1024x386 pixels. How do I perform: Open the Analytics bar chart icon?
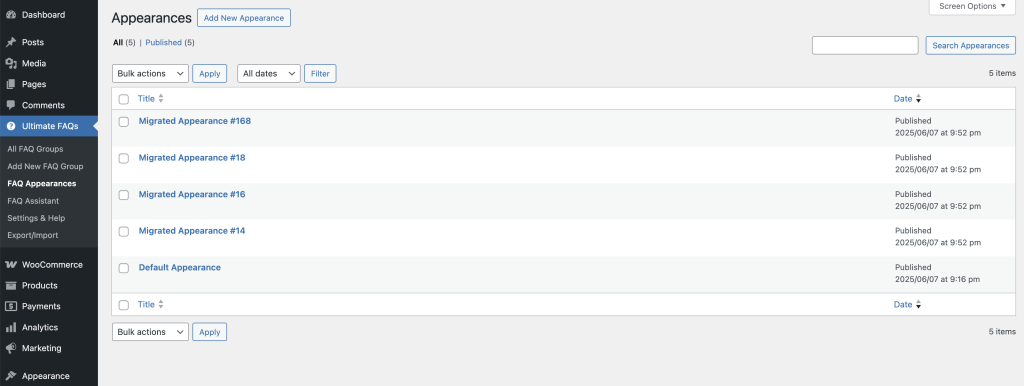[10, 327]
